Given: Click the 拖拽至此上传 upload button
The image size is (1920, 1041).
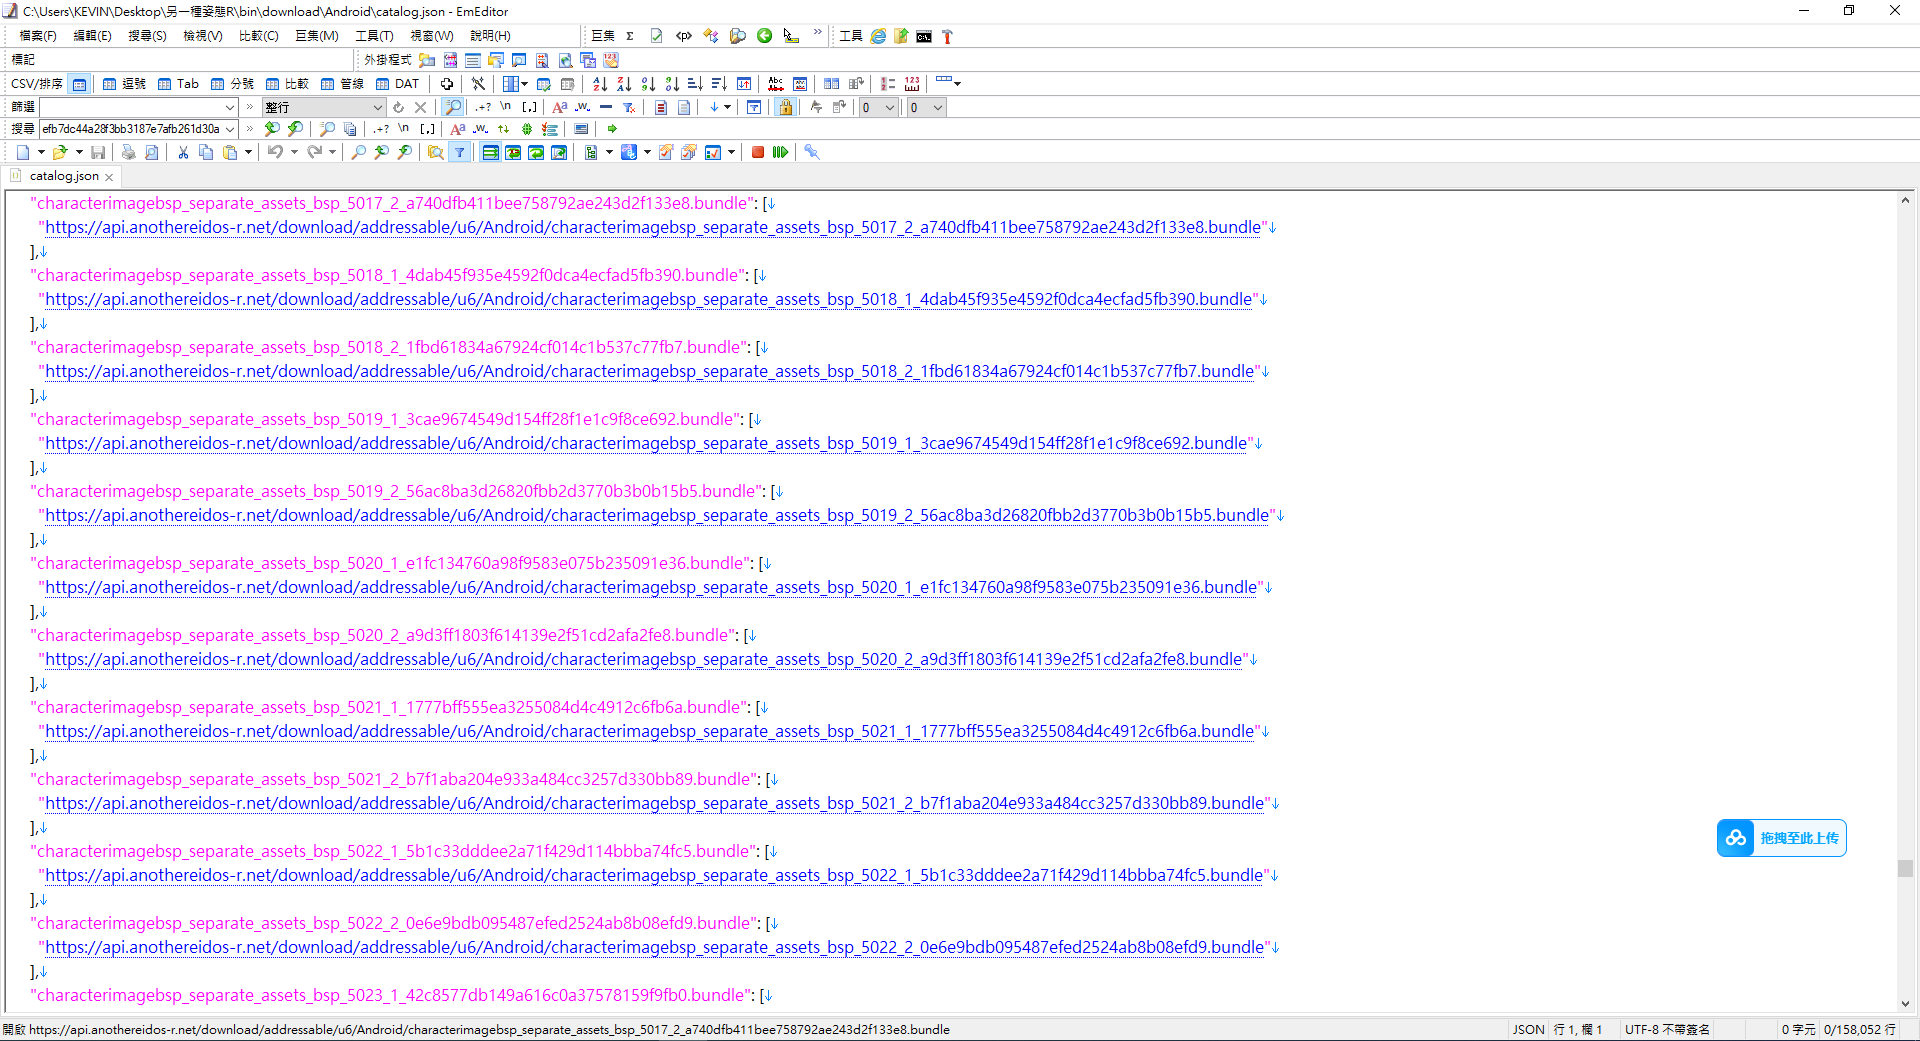Looking at the screenshot, I should (x=1782, y=838).
